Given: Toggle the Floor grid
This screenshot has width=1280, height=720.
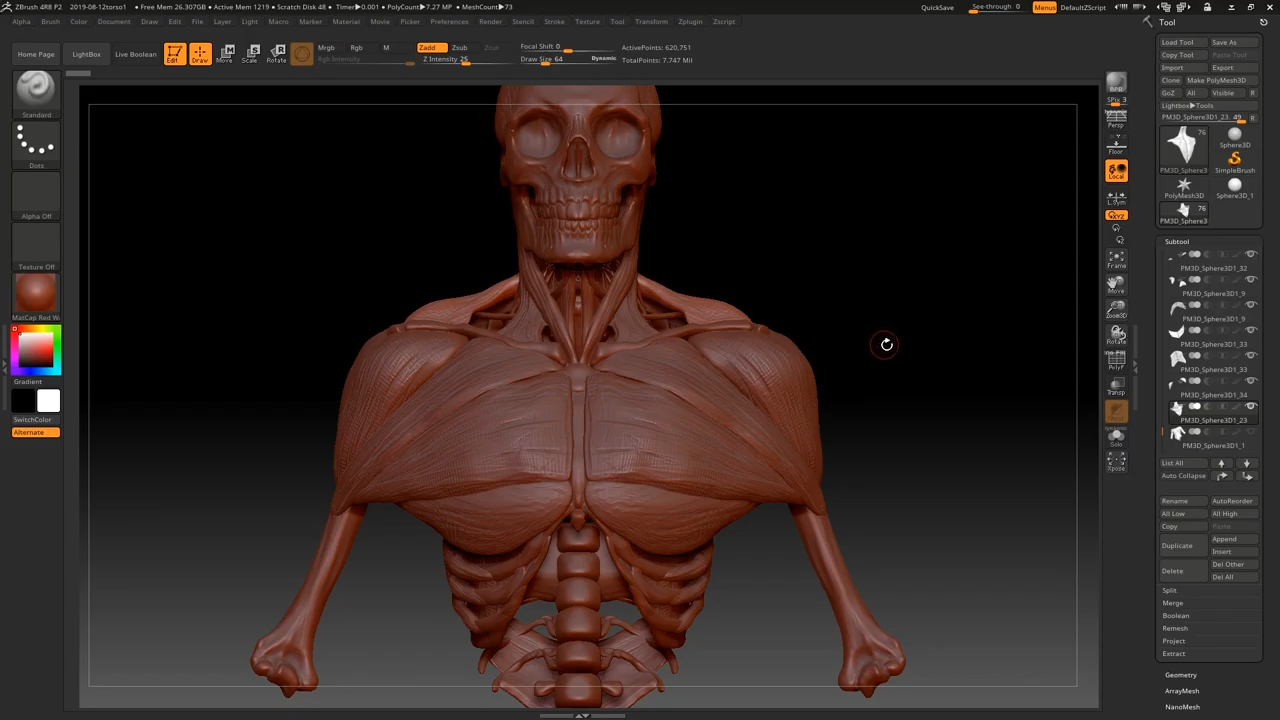Looking at the screenshot, I should point(1116,145).
